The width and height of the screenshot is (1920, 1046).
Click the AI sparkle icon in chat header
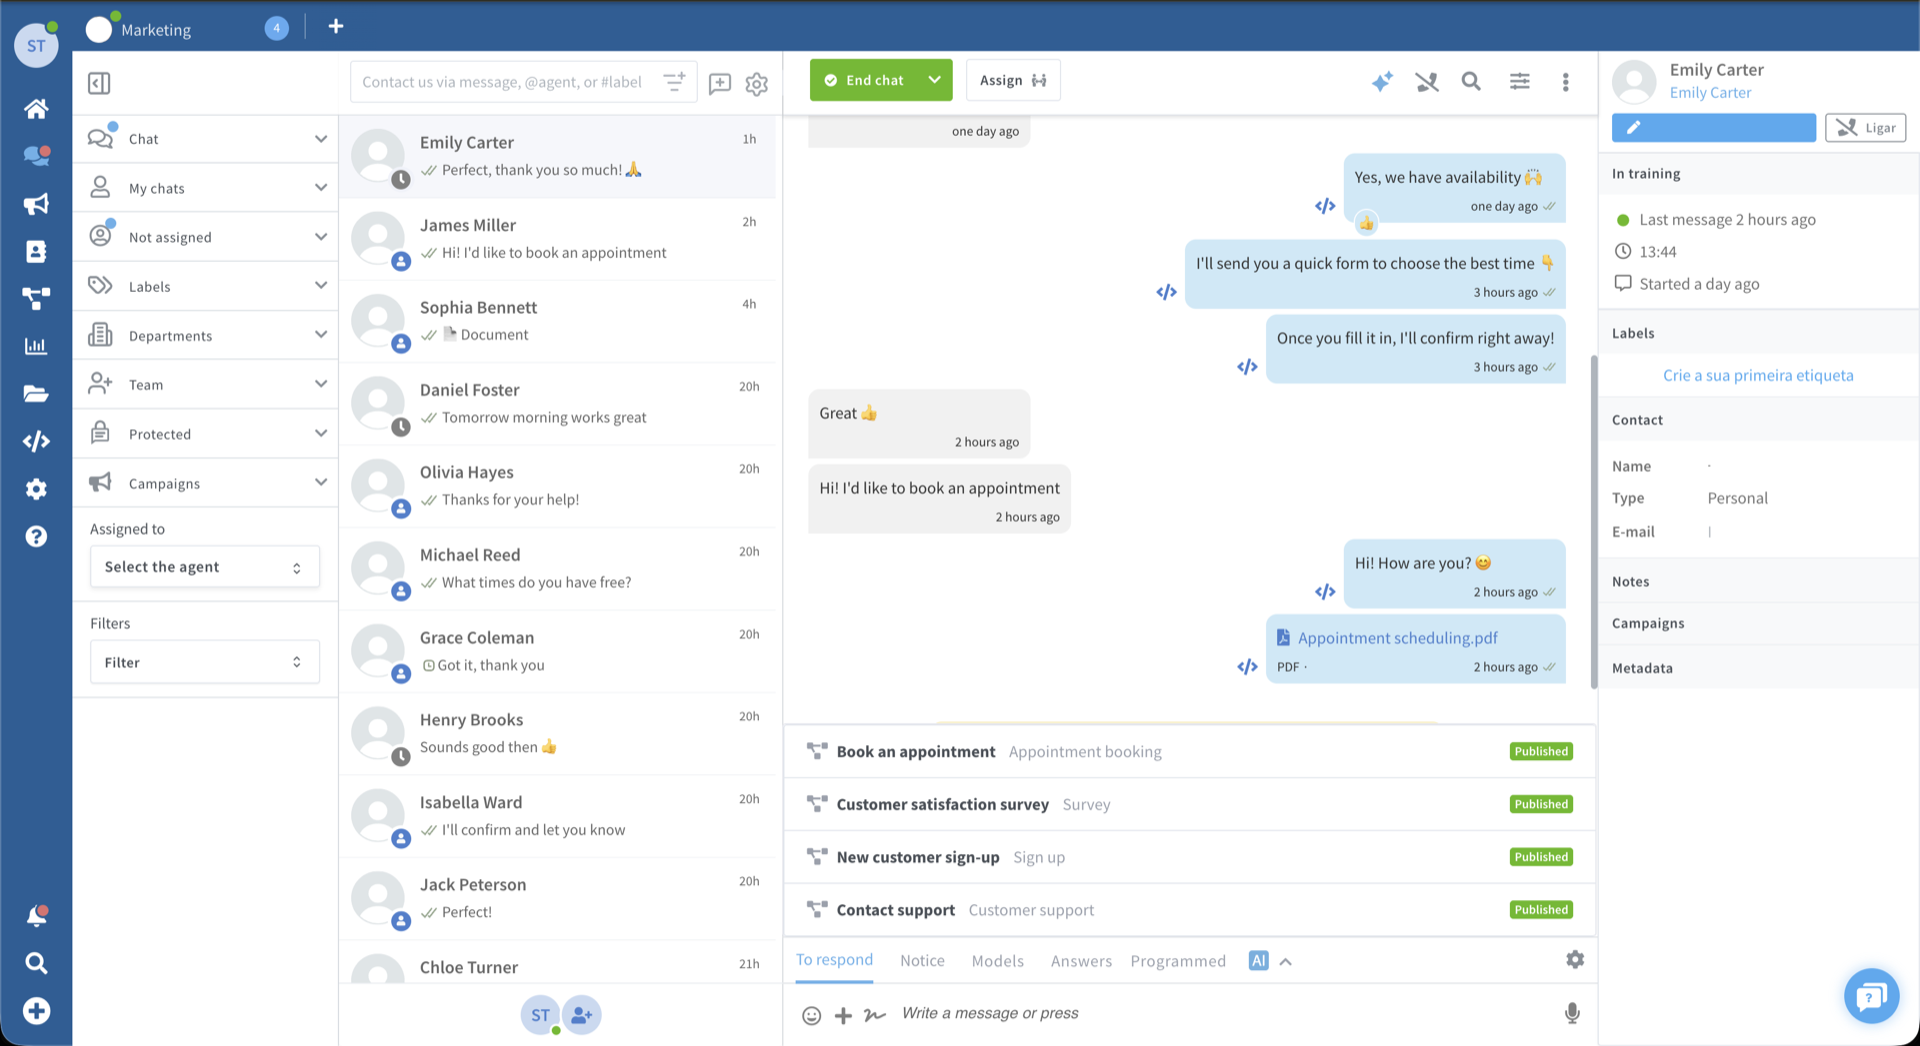click(1382, 81)
